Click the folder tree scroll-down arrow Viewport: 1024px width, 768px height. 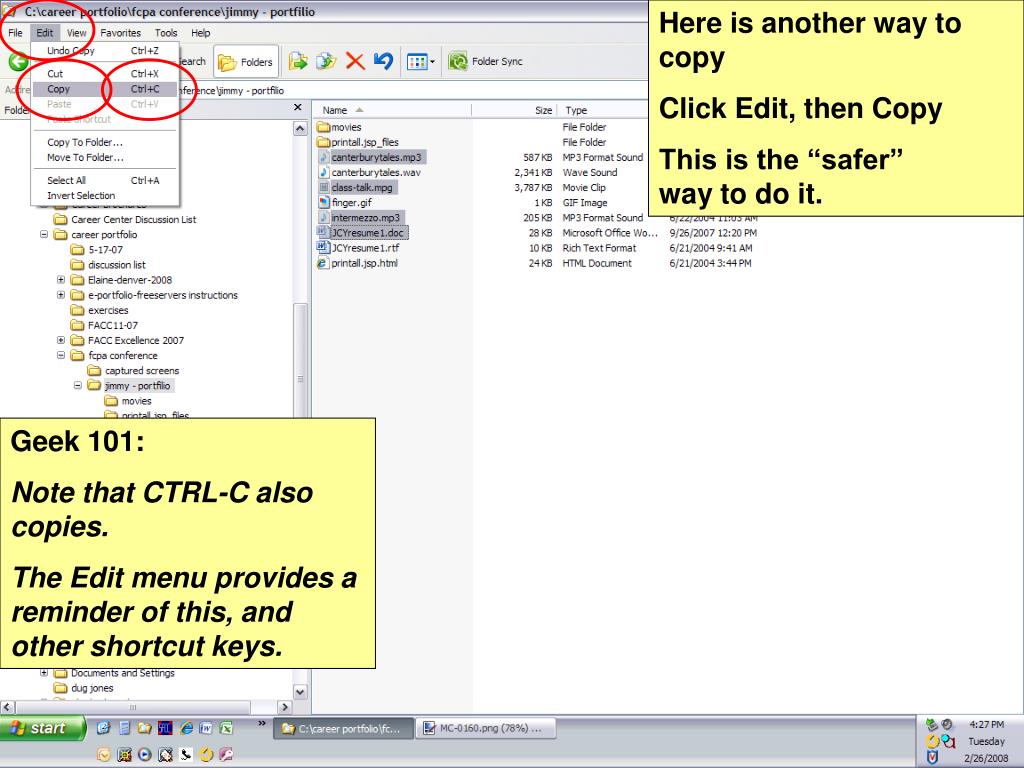(x=300, y=692)
